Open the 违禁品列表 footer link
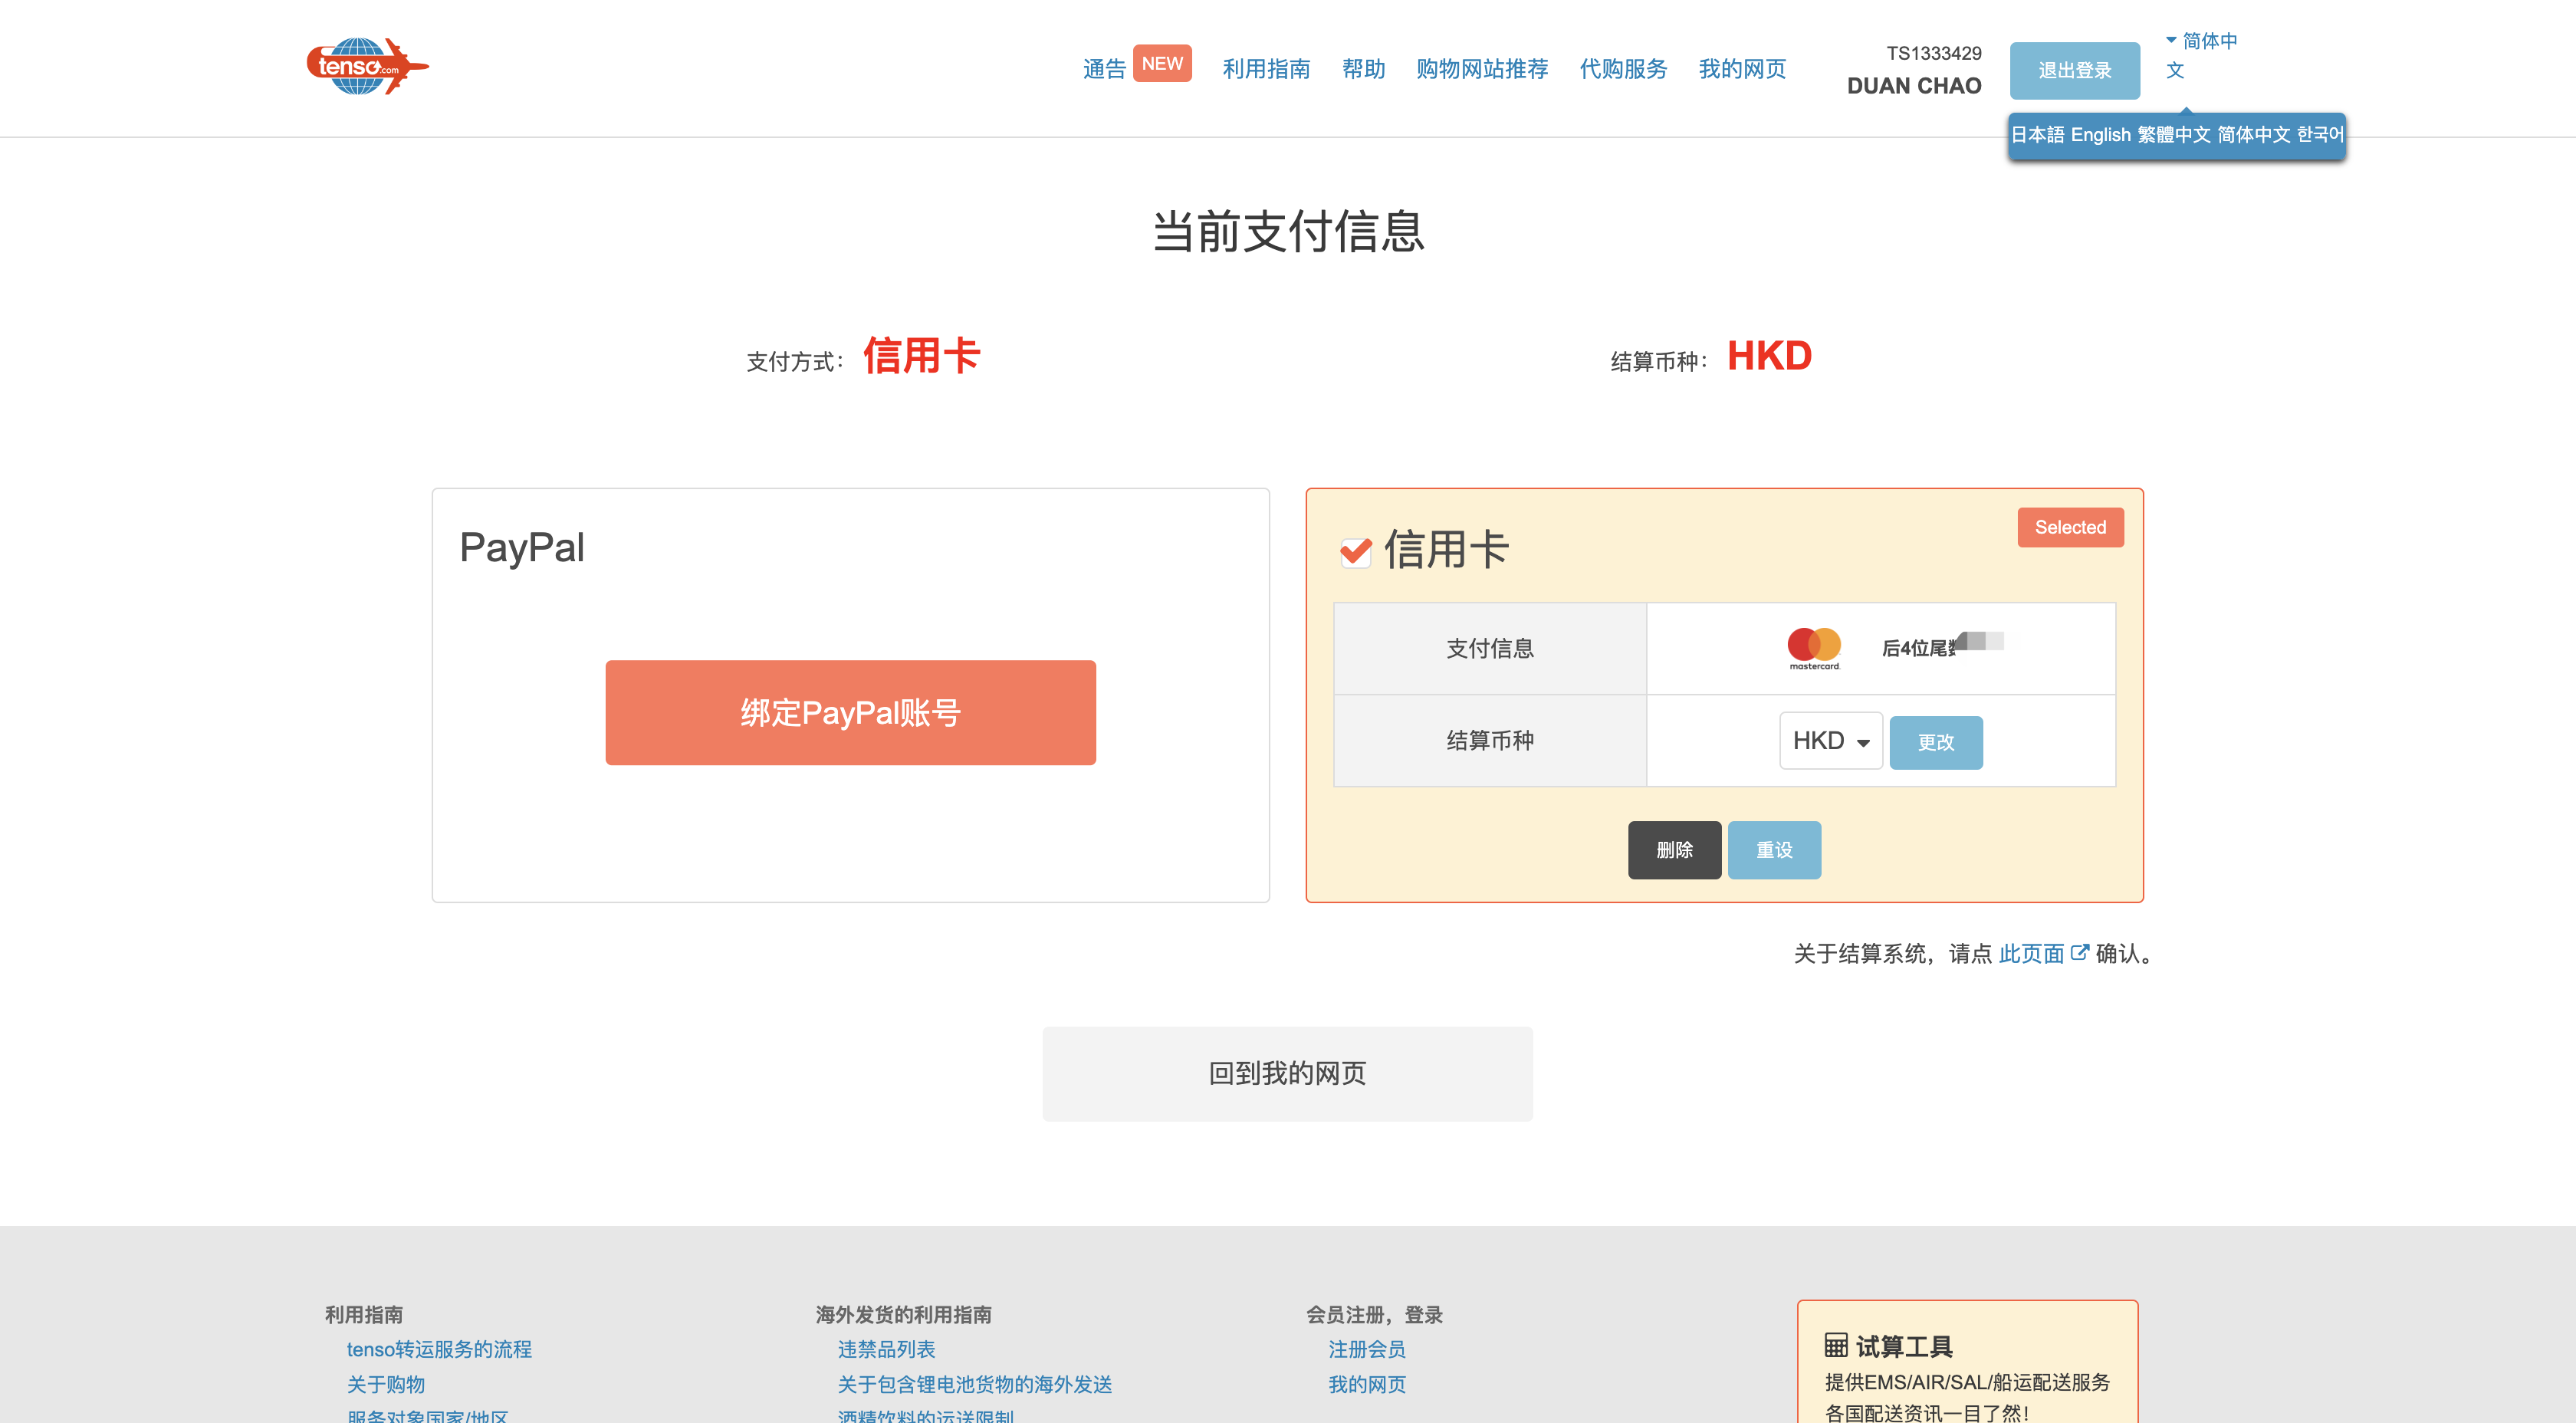 [886, 1349]
